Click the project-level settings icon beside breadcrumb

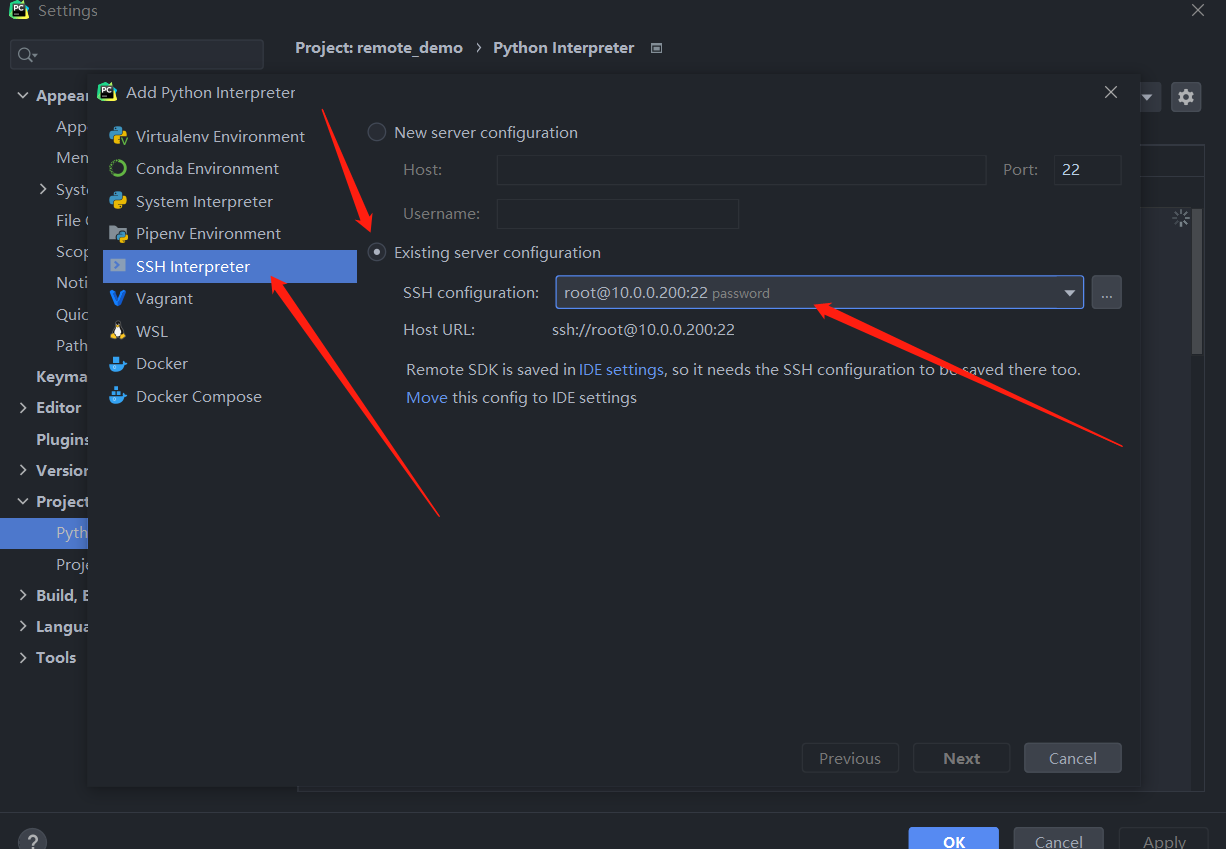(x=656, y=48)
